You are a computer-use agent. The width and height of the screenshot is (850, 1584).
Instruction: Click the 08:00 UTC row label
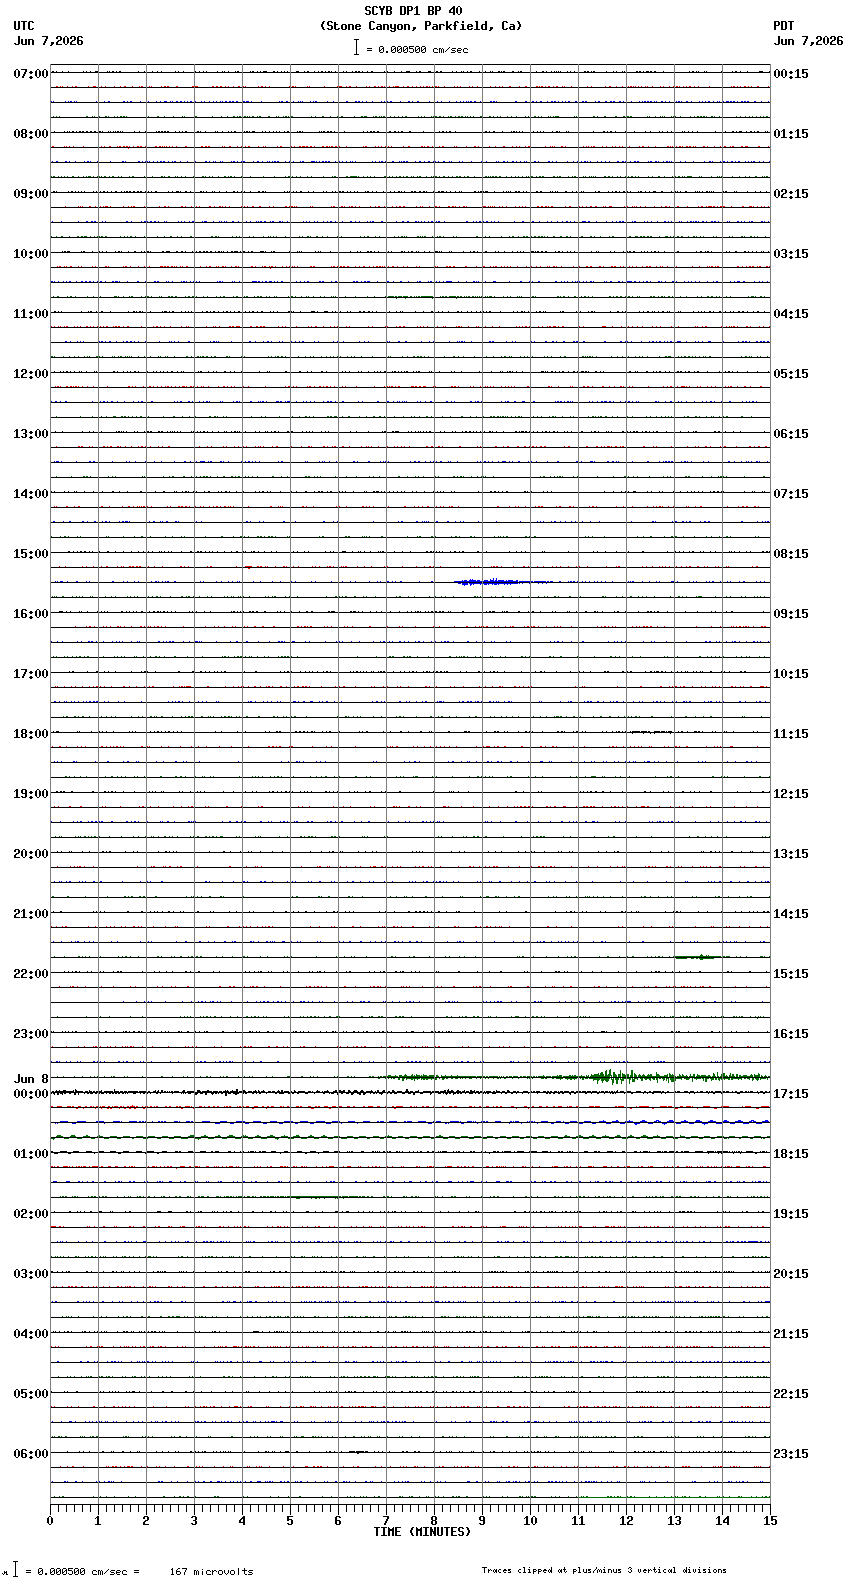31,134
